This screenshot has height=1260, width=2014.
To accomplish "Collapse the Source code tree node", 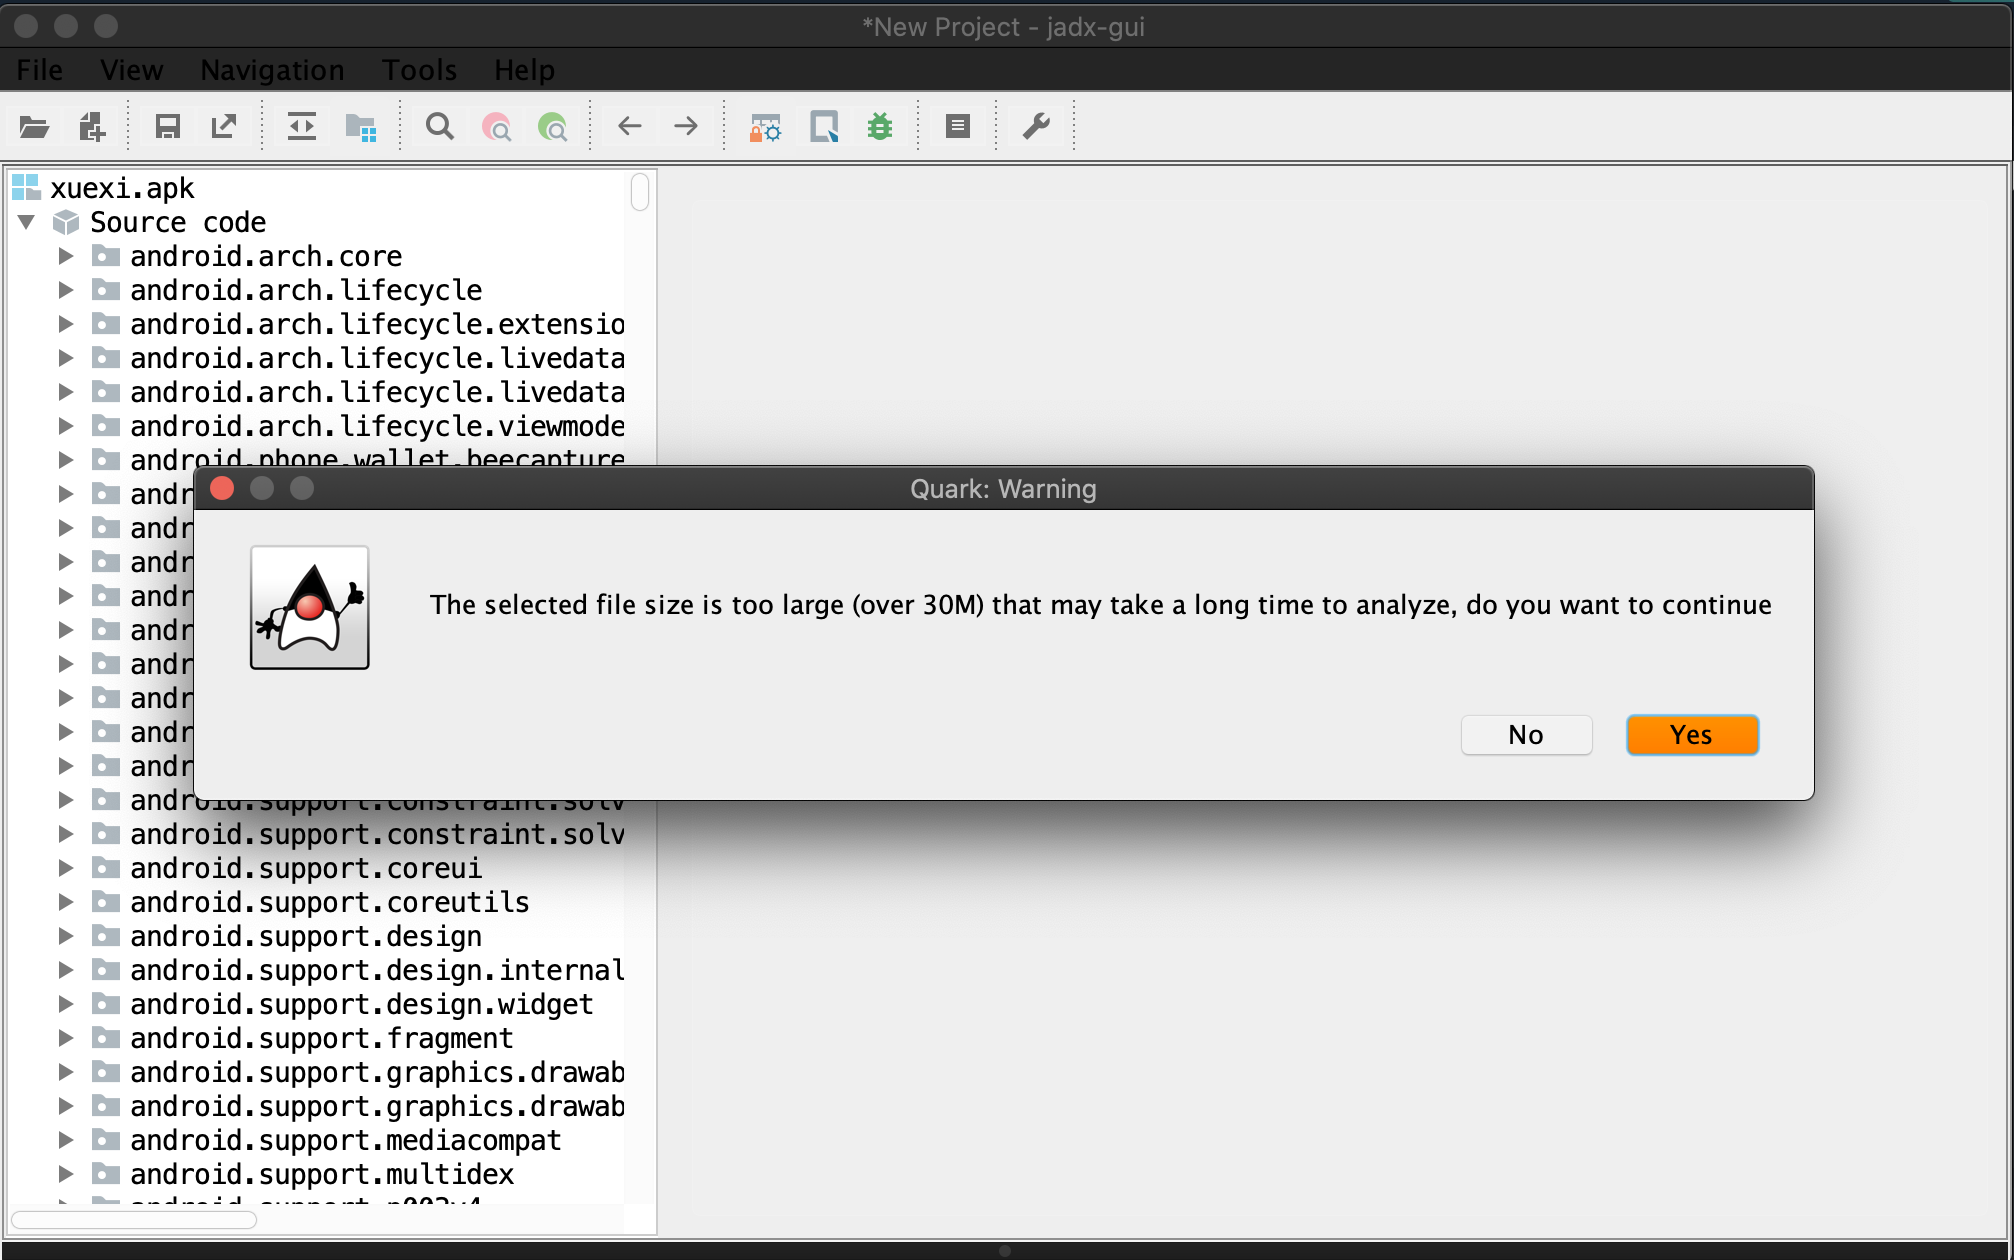I will coord(27,222).
